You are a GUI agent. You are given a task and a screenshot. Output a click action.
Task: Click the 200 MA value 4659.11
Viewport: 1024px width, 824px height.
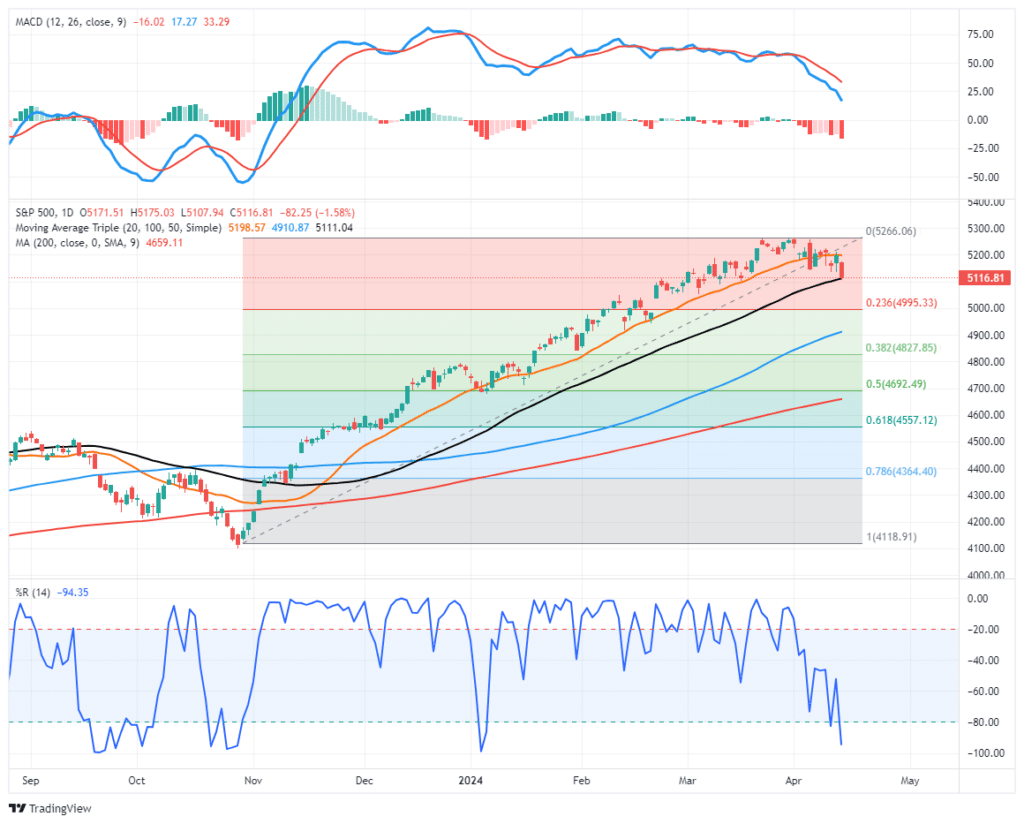(x=165, y=243)
